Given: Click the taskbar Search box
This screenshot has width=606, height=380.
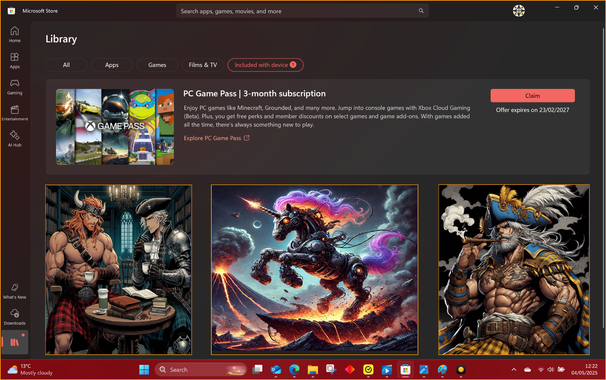Looking at the screenshot, I should 201,370.
